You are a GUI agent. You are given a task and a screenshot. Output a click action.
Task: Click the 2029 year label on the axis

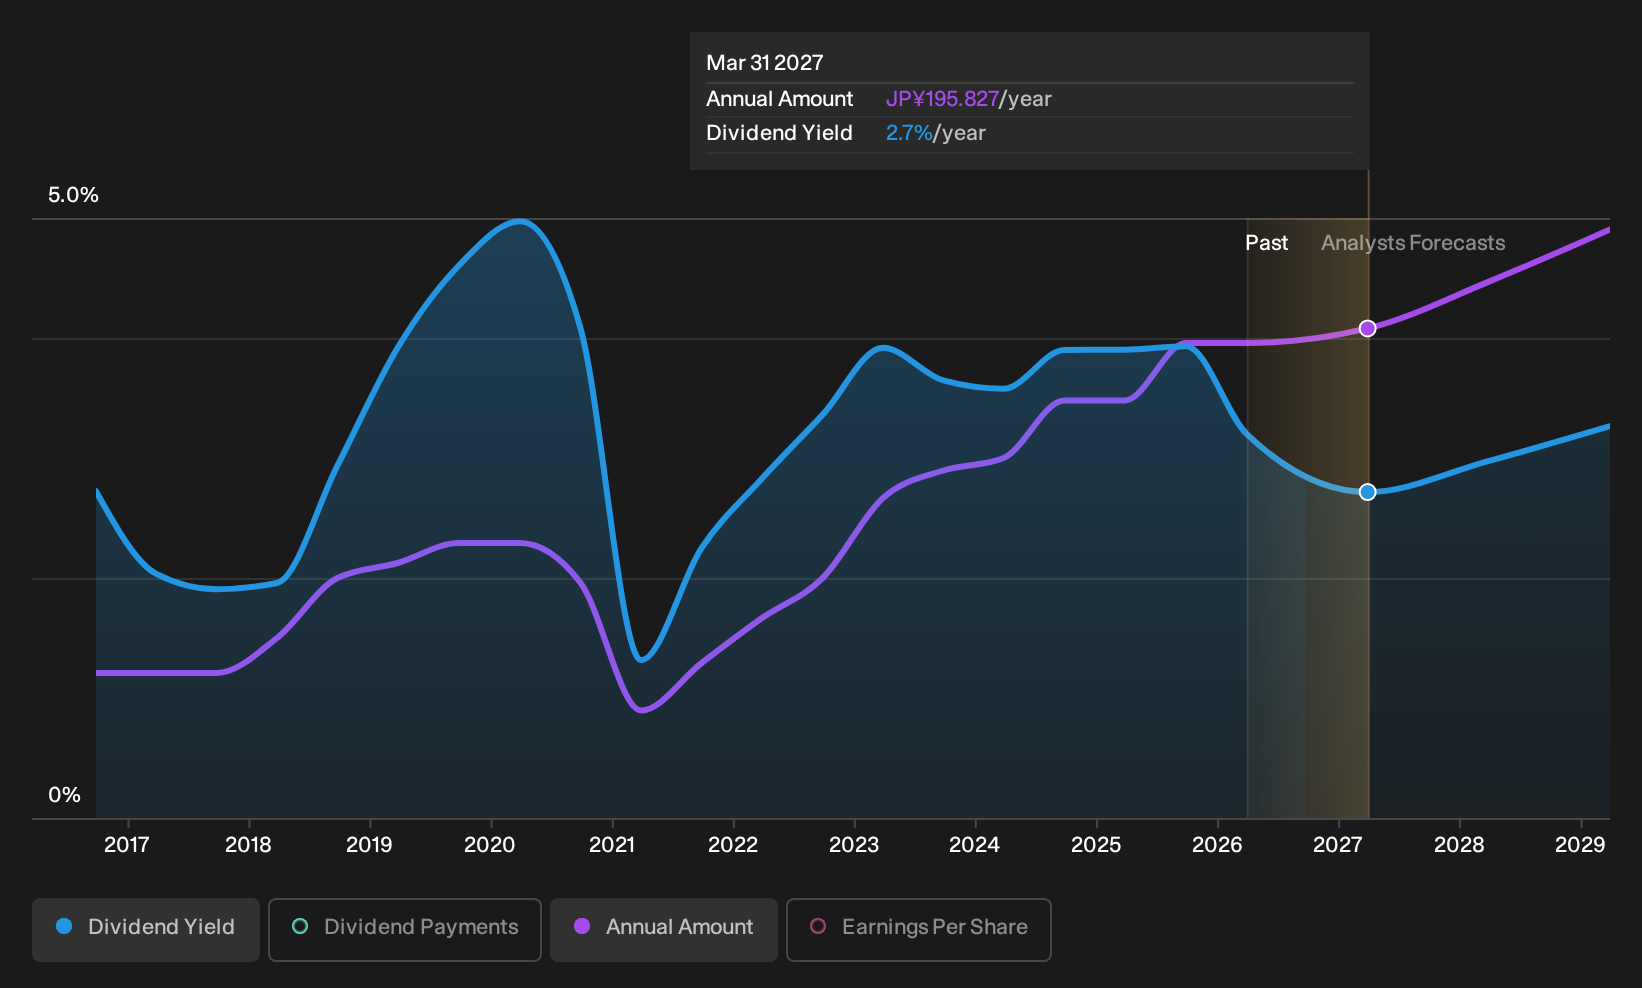[x=1580, y=845]
